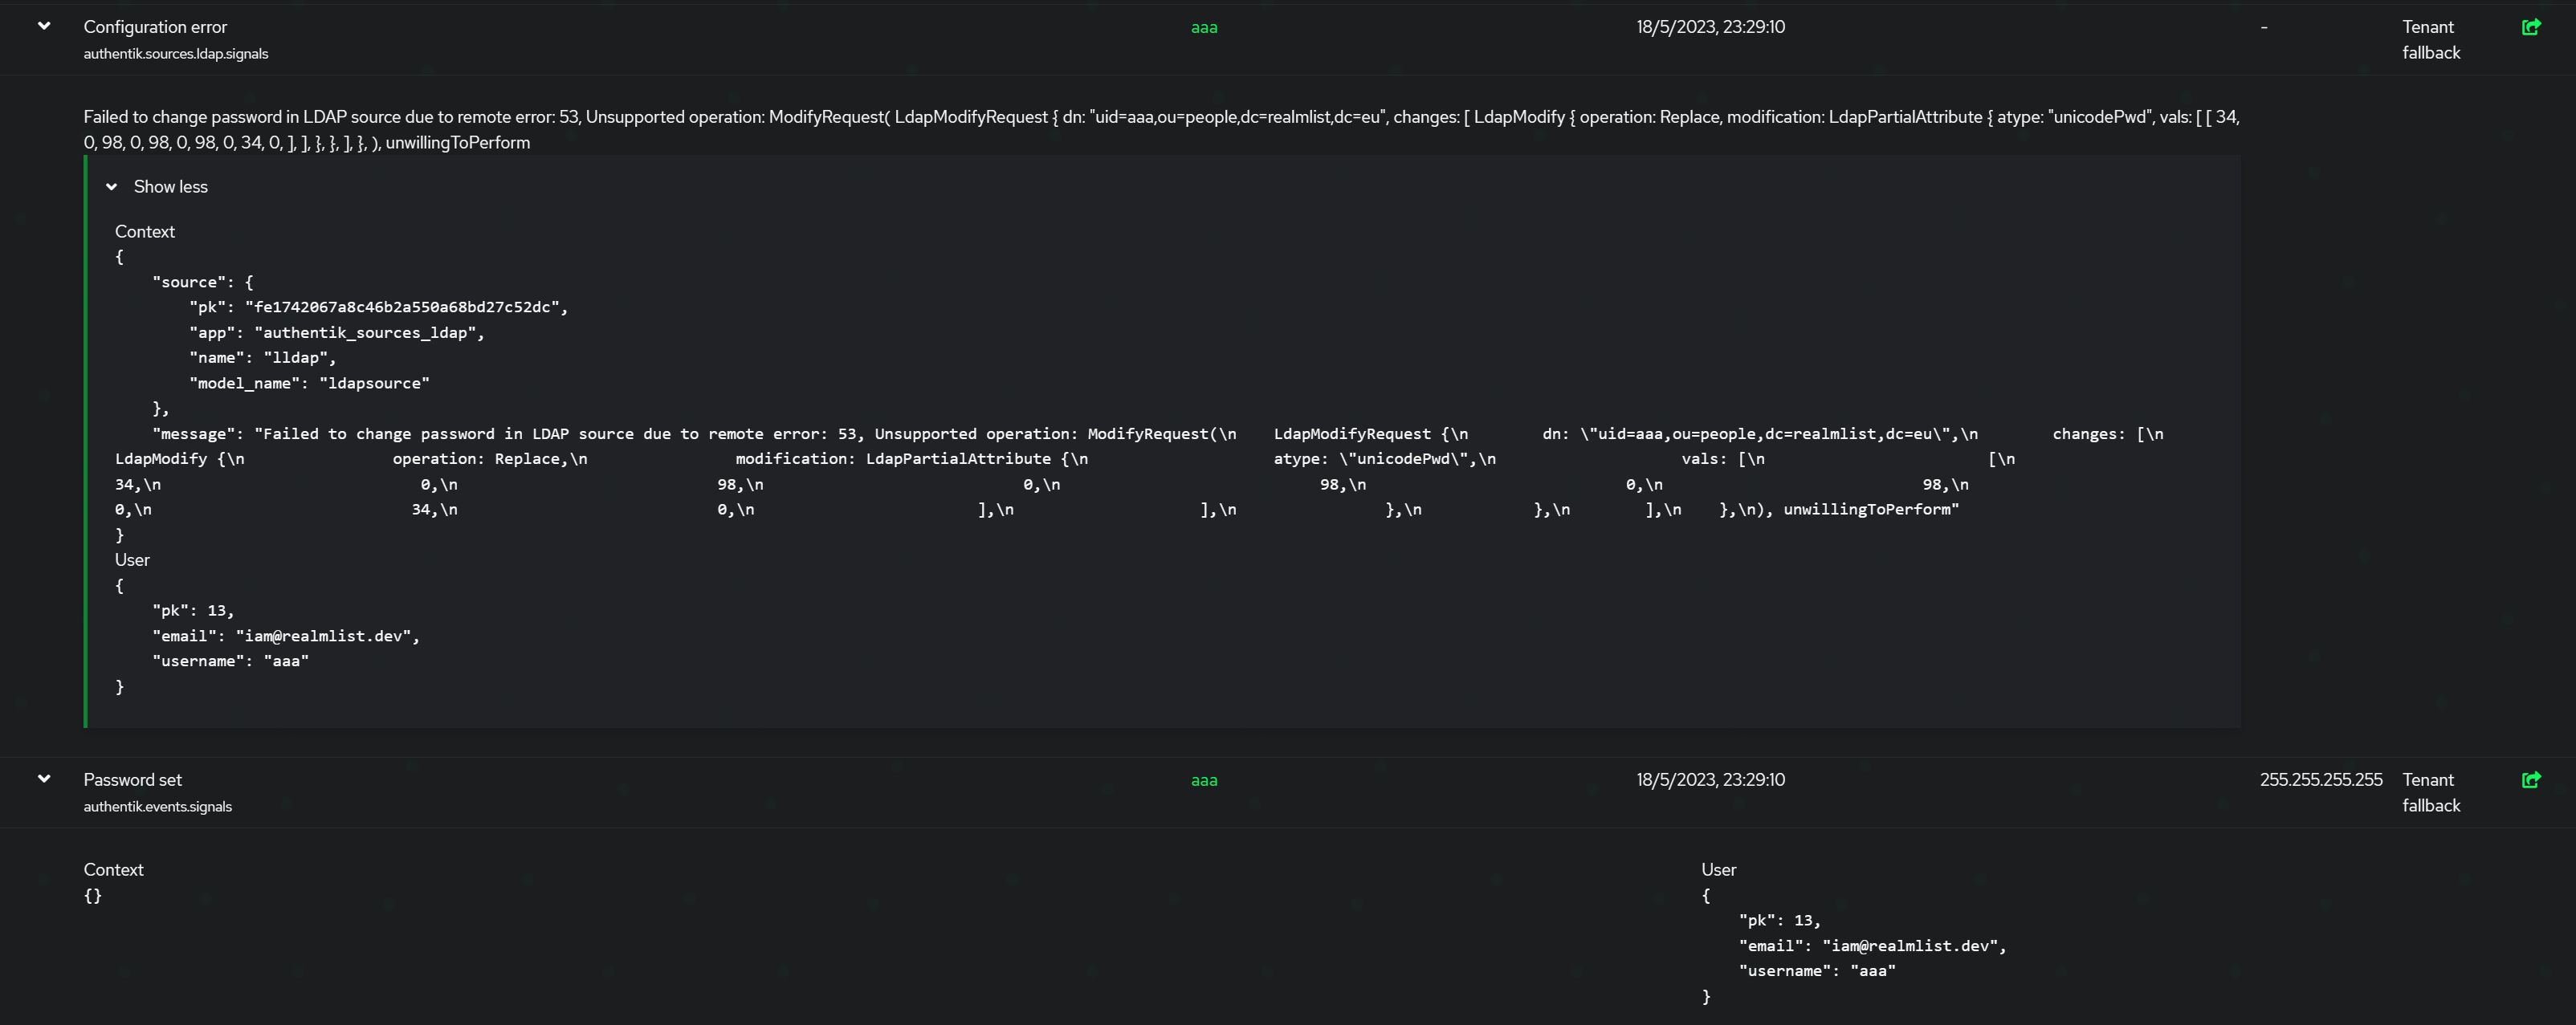The width and height of the screenshot is (2576, 1025).
Task: Select the IP address 255.255.255.255
Action: point(2321,780)
